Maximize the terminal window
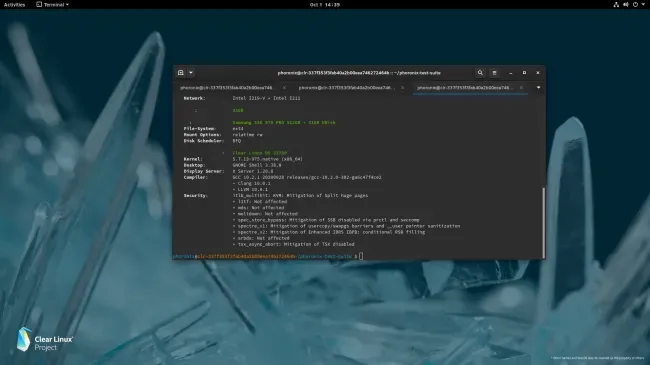The height and width of the screenshot is (365, 650). coord(524,73)
